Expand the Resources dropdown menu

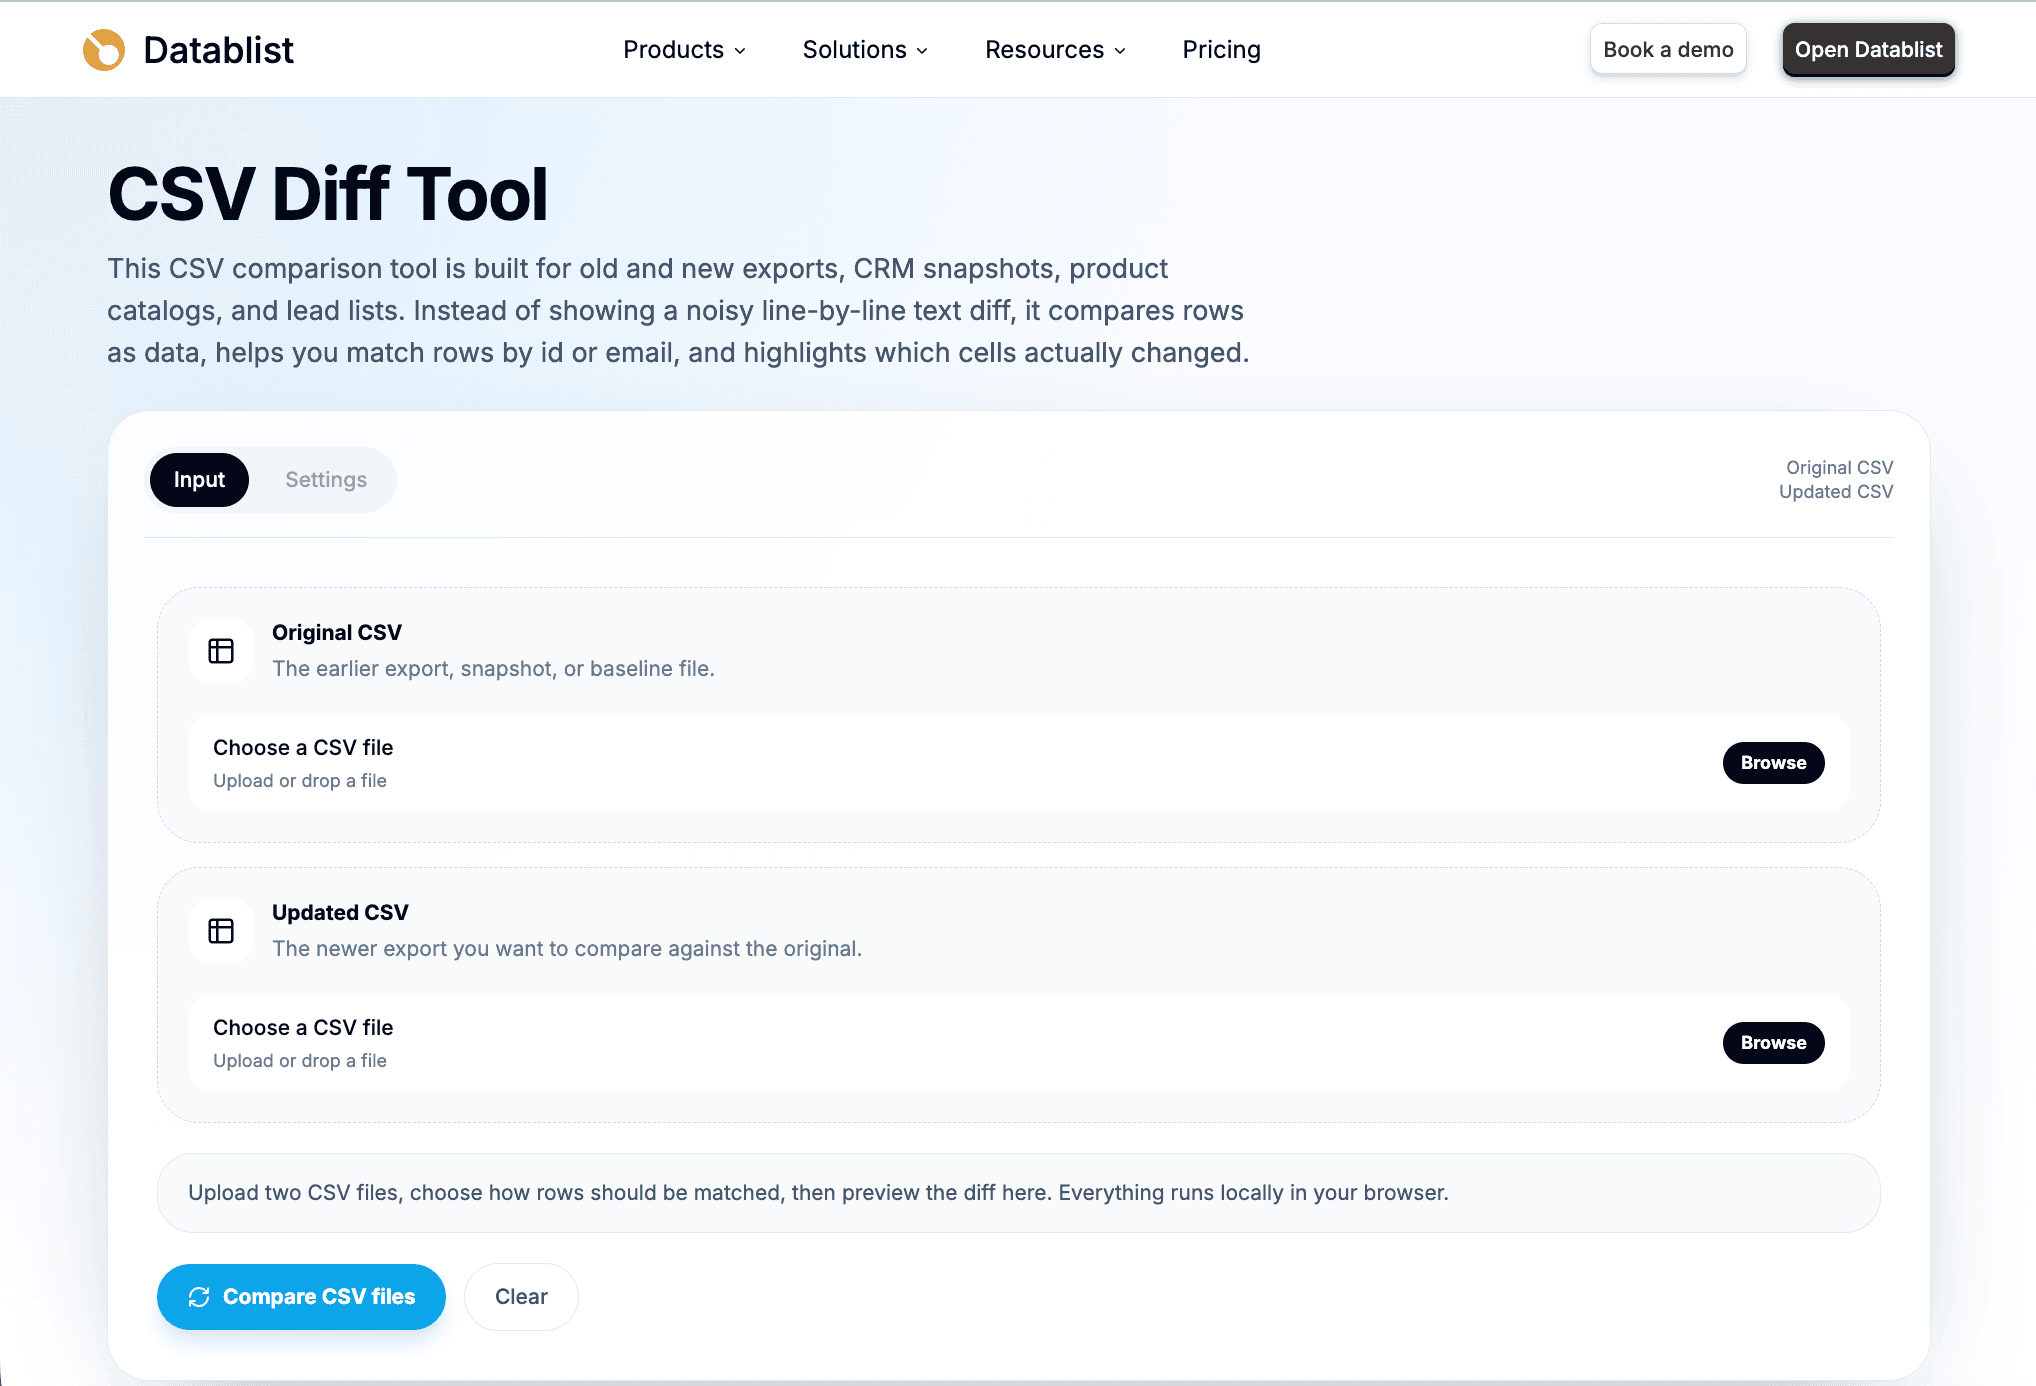click(1055, 50)
